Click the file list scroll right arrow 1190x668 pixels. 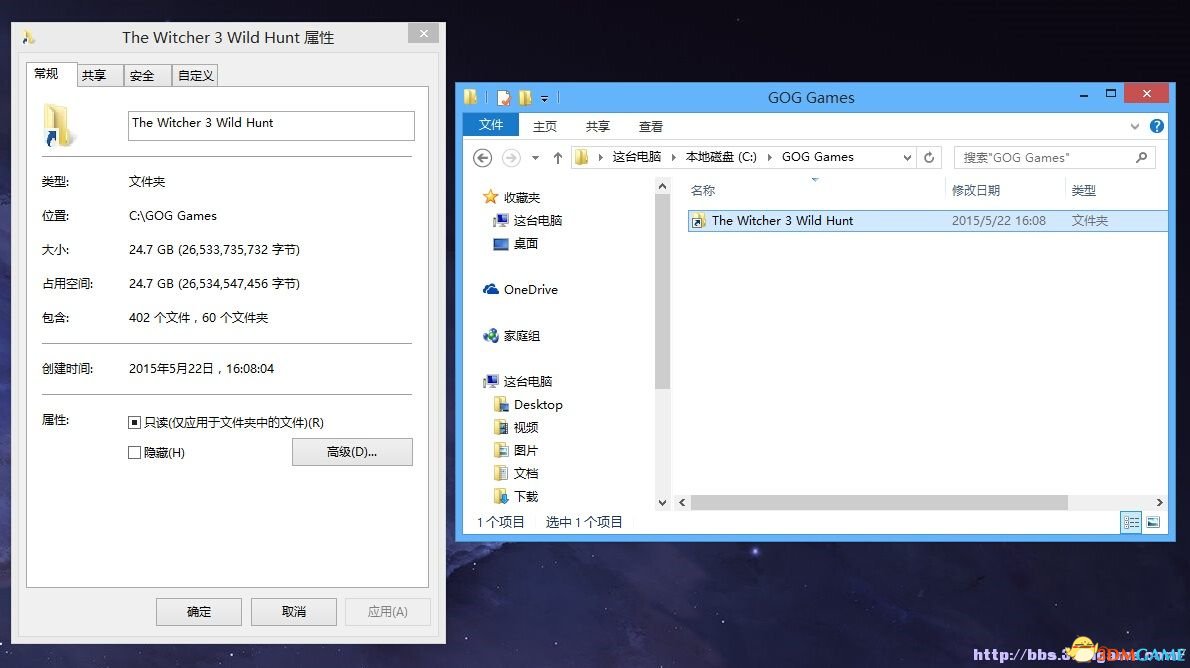(x=1159, y=503)
